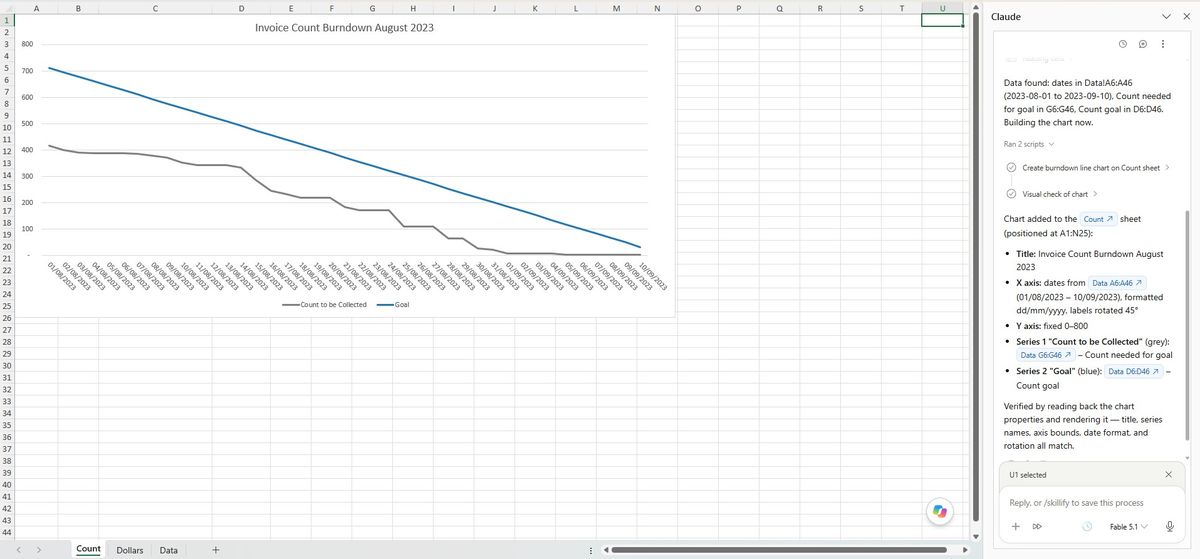
Task: Select the column U header
Action: point(942,6)
